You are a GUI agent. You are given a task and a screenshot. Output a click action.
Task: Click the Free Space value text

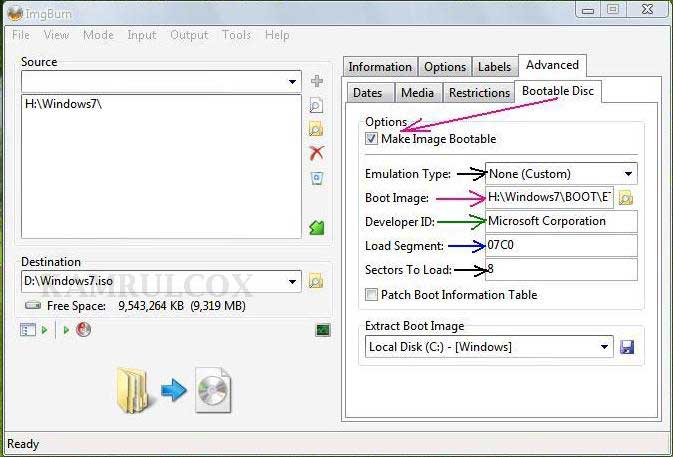click(x=182, y=306)
